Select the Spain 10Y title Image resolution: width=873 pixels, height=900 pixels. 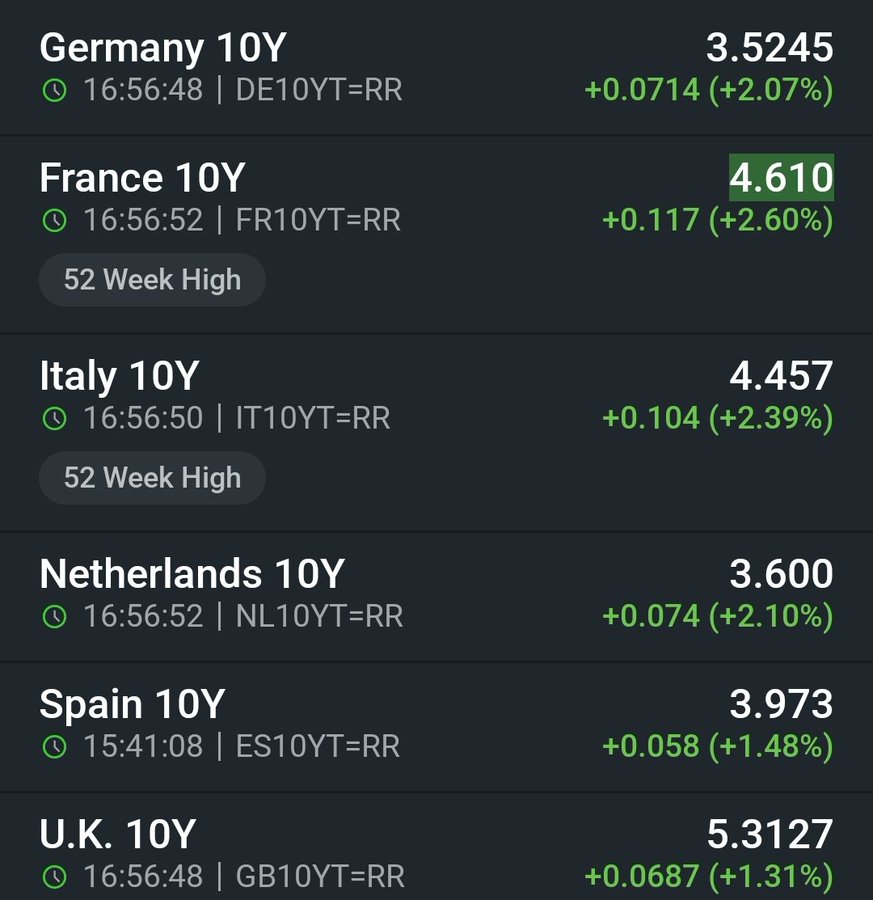[x=132, y=704]
